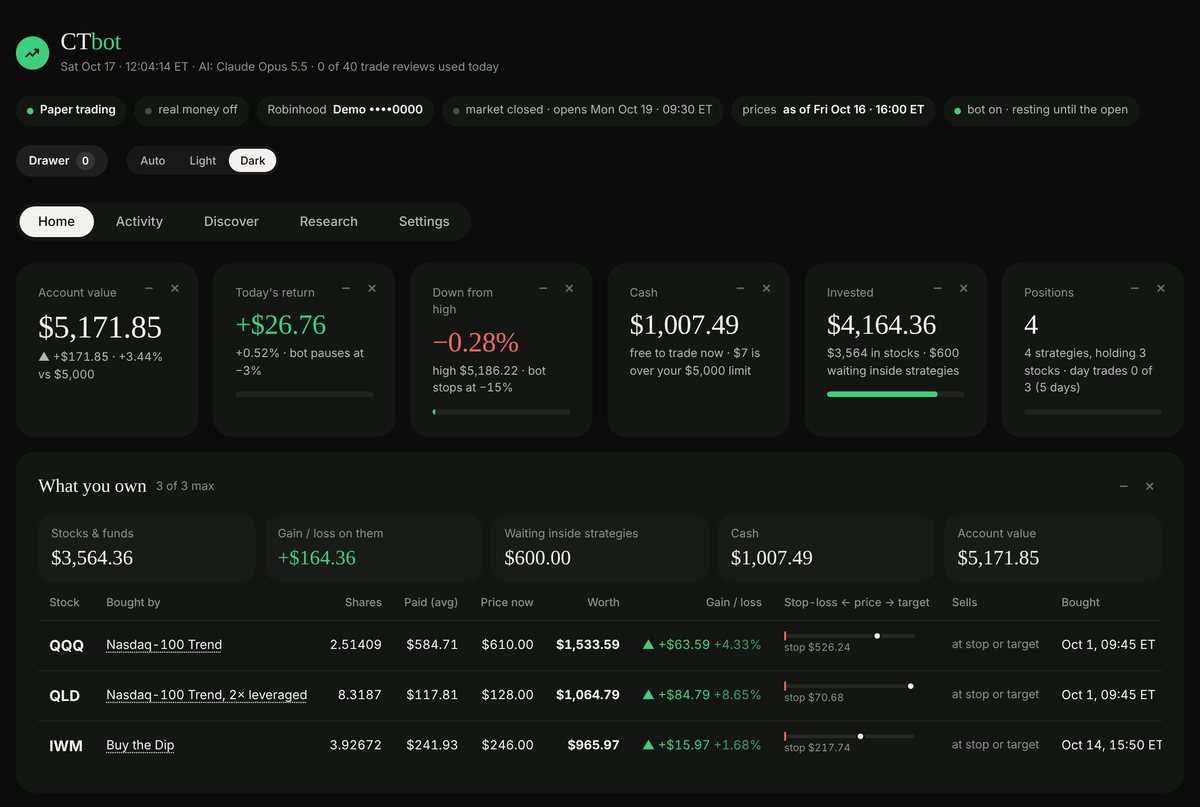Click the 3 of 3 max label
This screenshot has height=807, width=1200.
point(185,486)
